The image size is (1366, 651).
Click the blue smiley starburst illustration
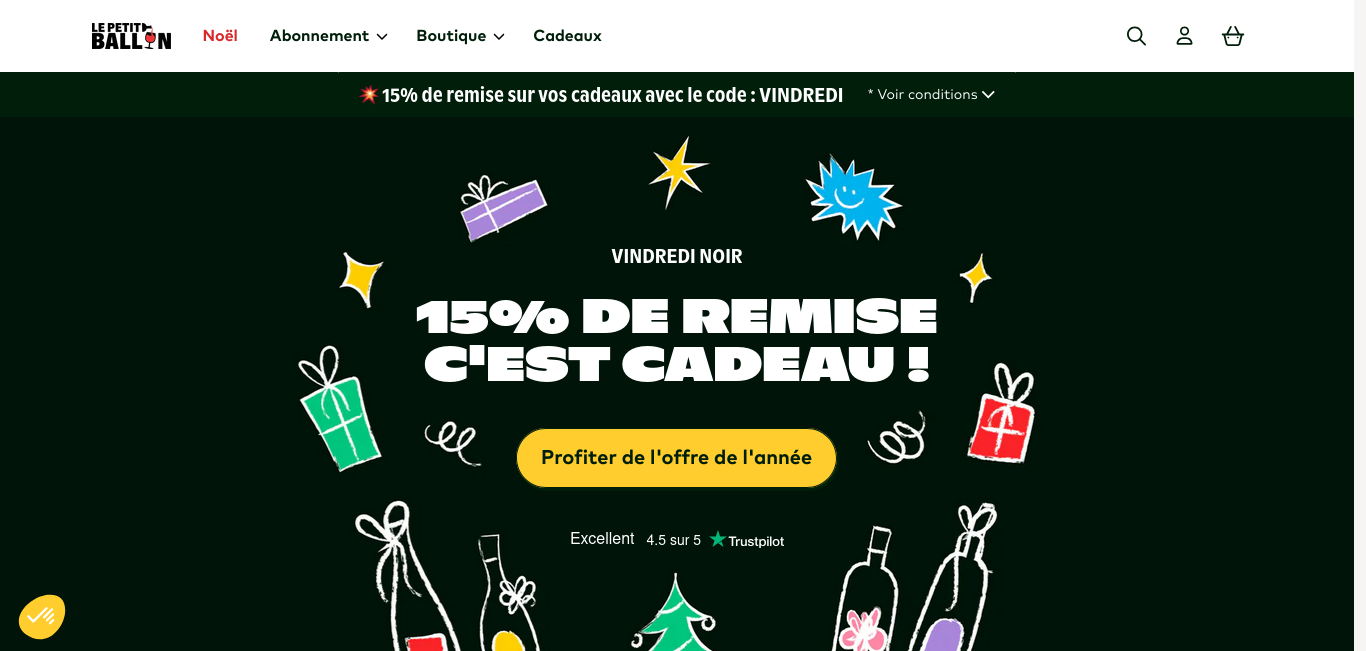pos(852,196)
